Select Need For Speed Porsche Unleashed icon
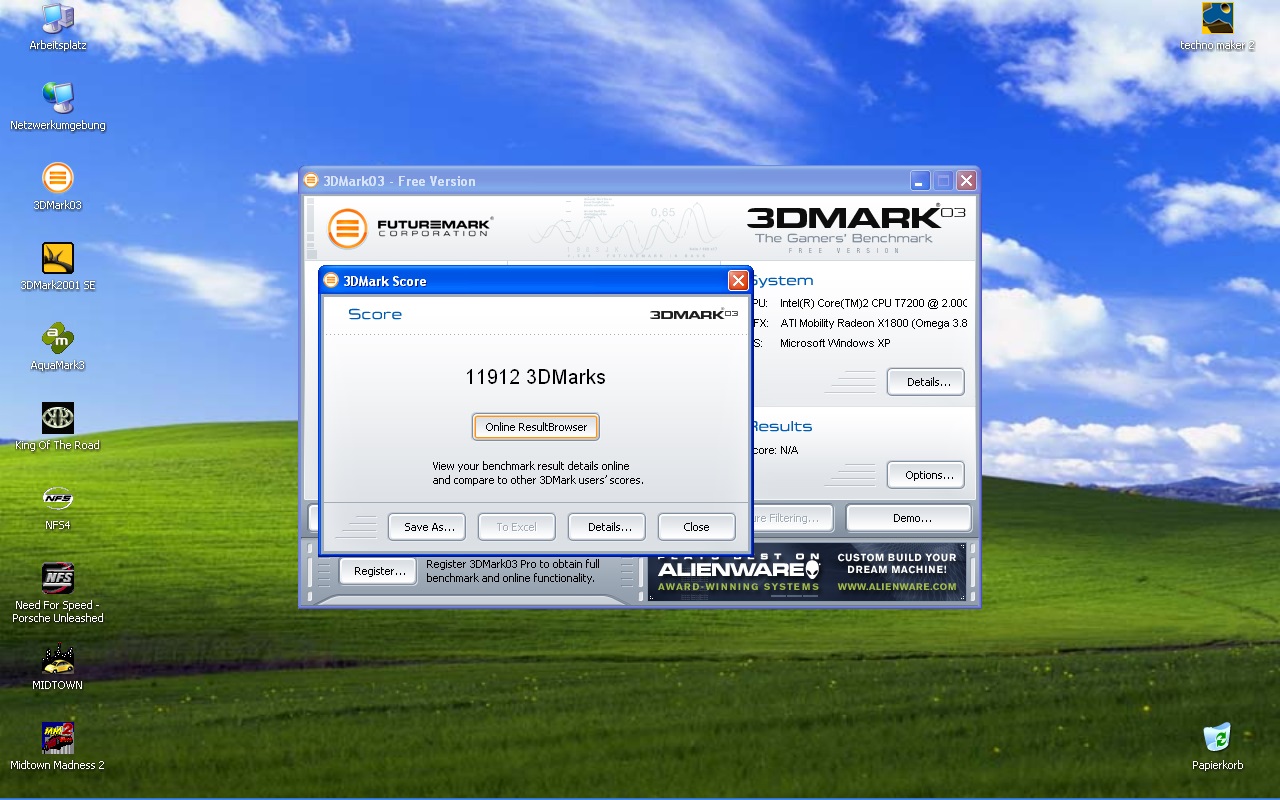 (58, 593)
